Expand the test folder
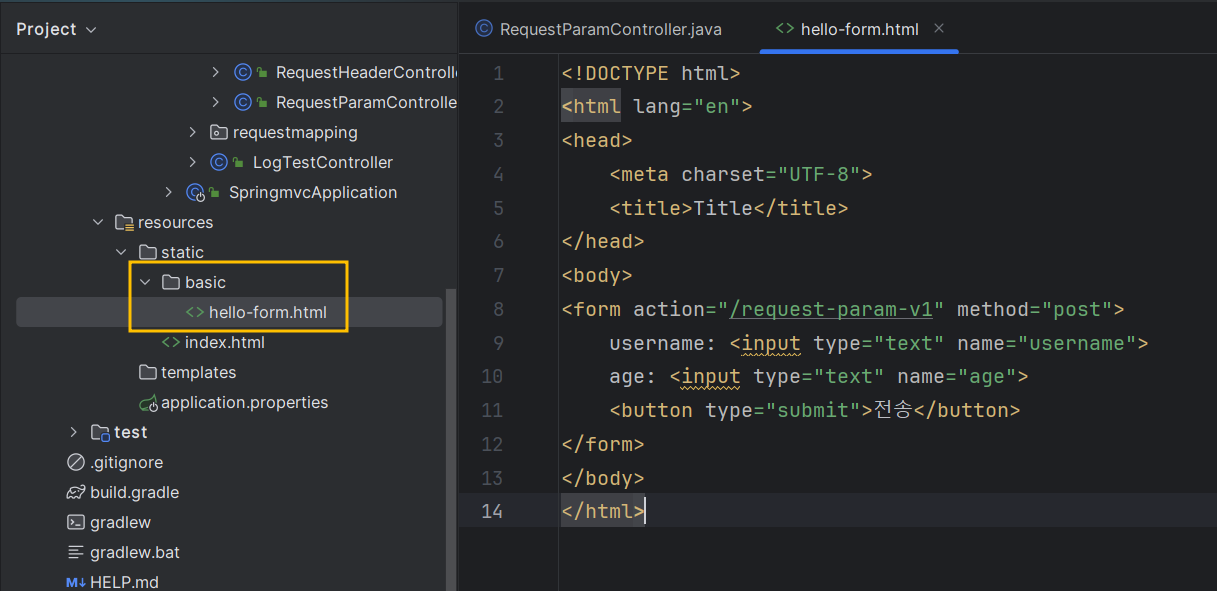The image size is (1217, 591). [73, 432]
